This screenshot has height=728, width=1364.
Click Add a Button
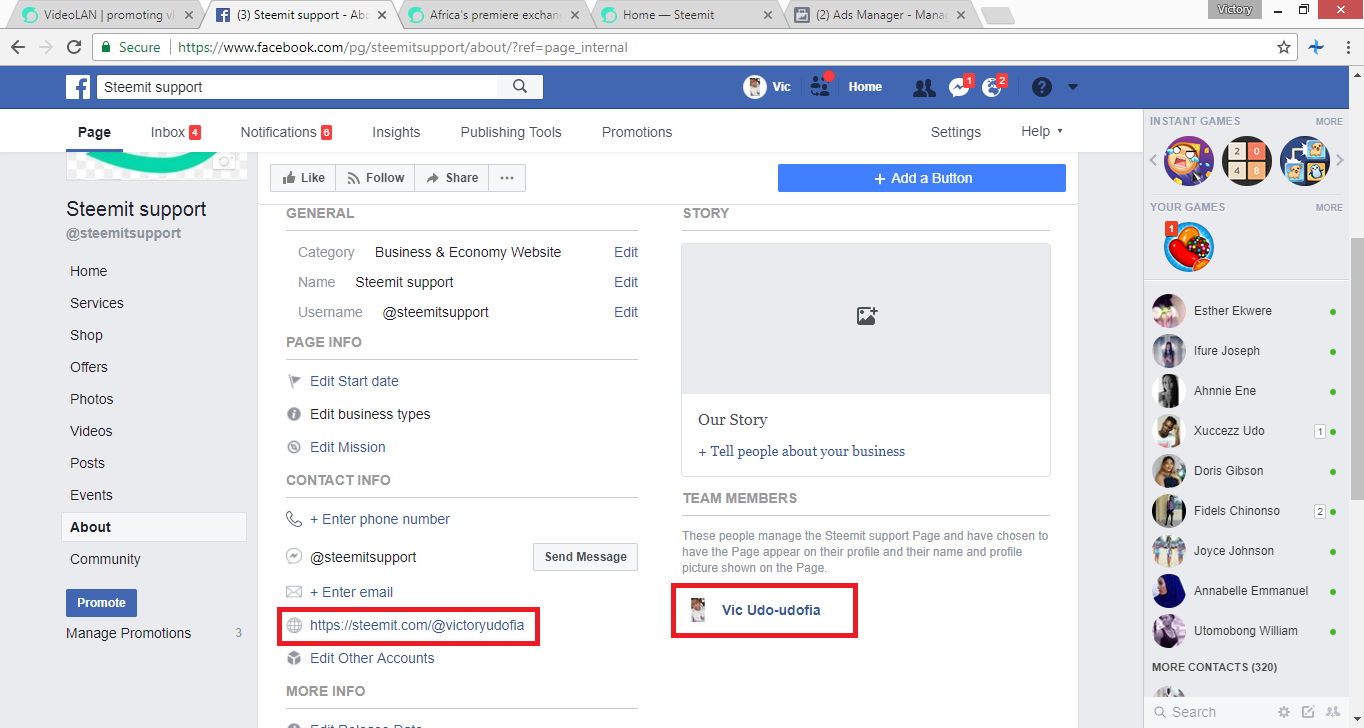pyautogui.click(x=922, y=178)
